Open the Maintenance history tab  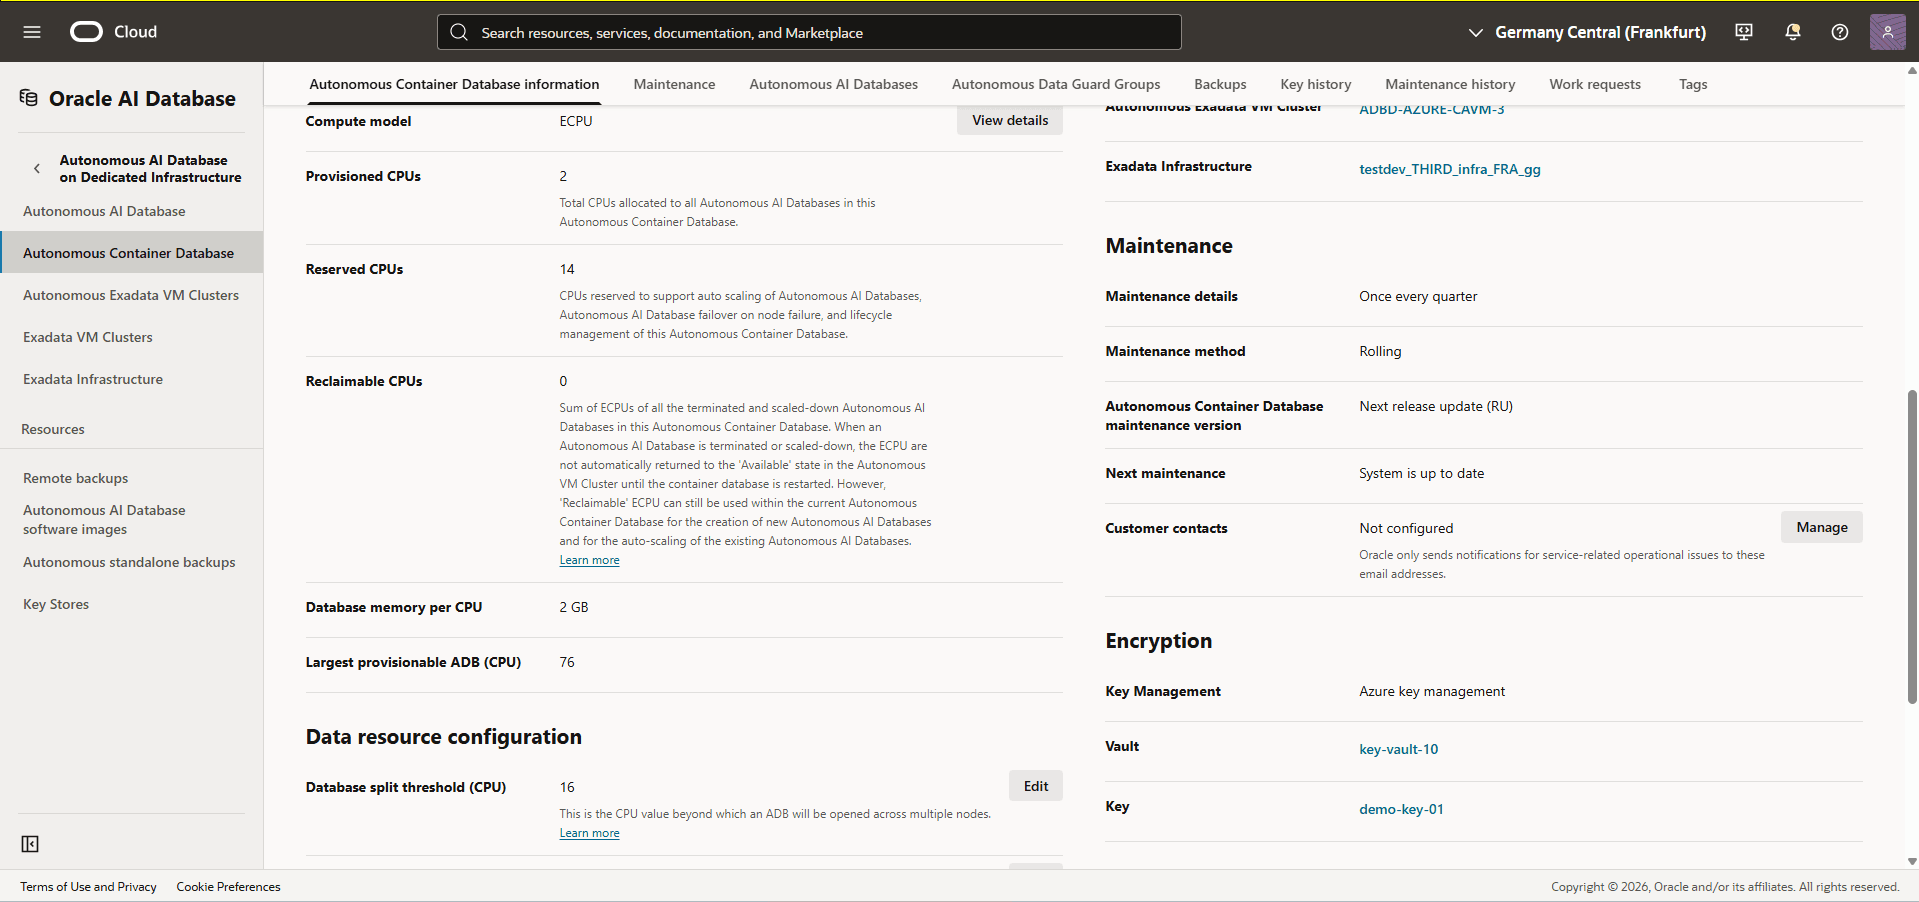point(1450,84)
